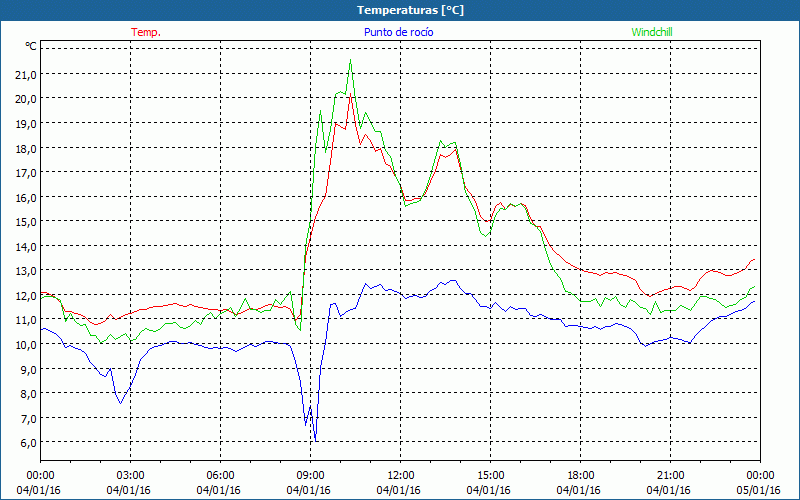Click the 18,0 y-axis value
The image size is (800, 500).
[26, 148]
